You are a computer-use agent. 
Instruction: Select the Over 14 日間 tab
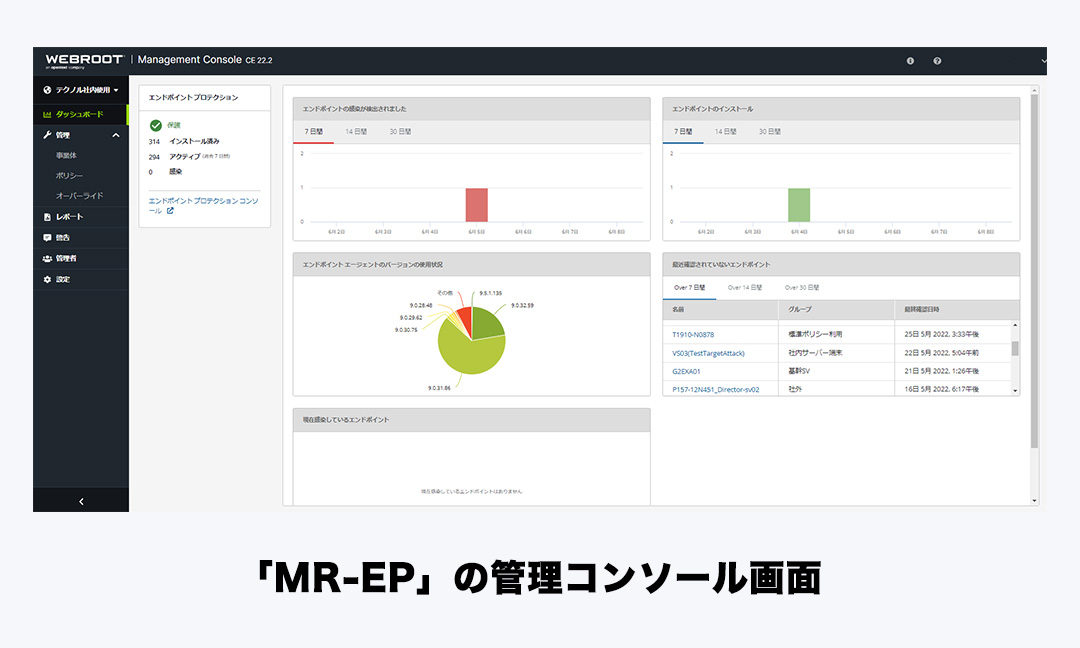(x=744, y=287)
